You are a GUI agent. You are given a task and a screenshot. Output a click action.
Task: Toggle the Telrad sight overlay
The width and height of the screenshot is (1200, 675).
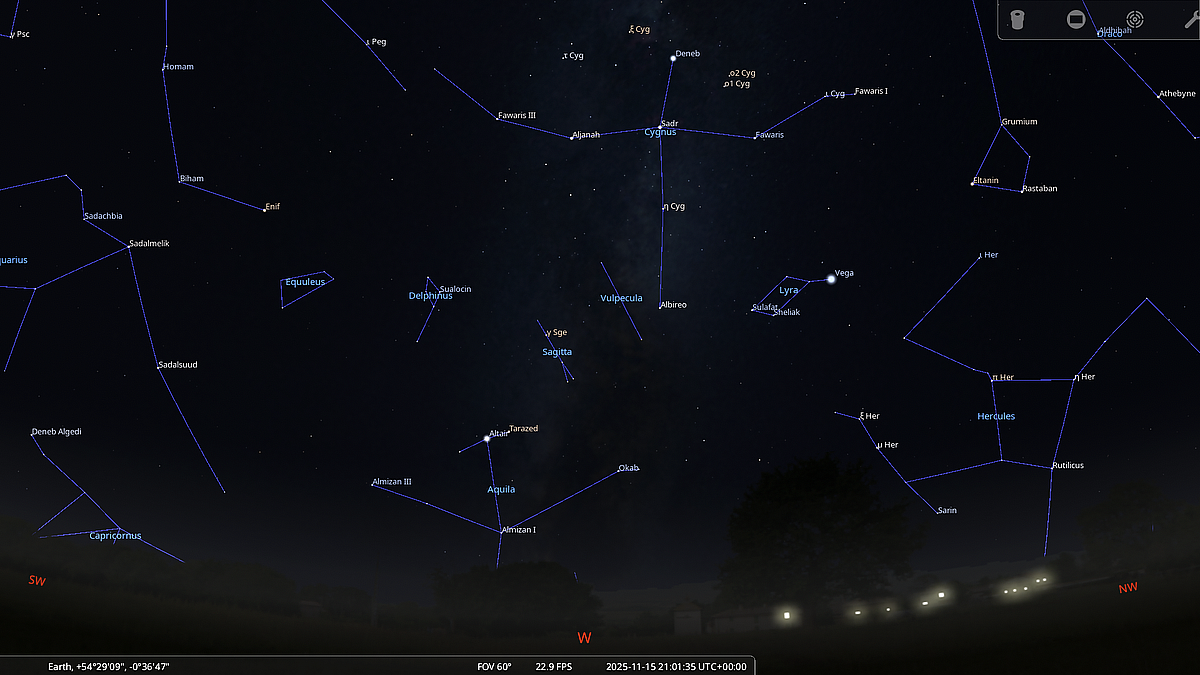click(x=1135, y=20)
